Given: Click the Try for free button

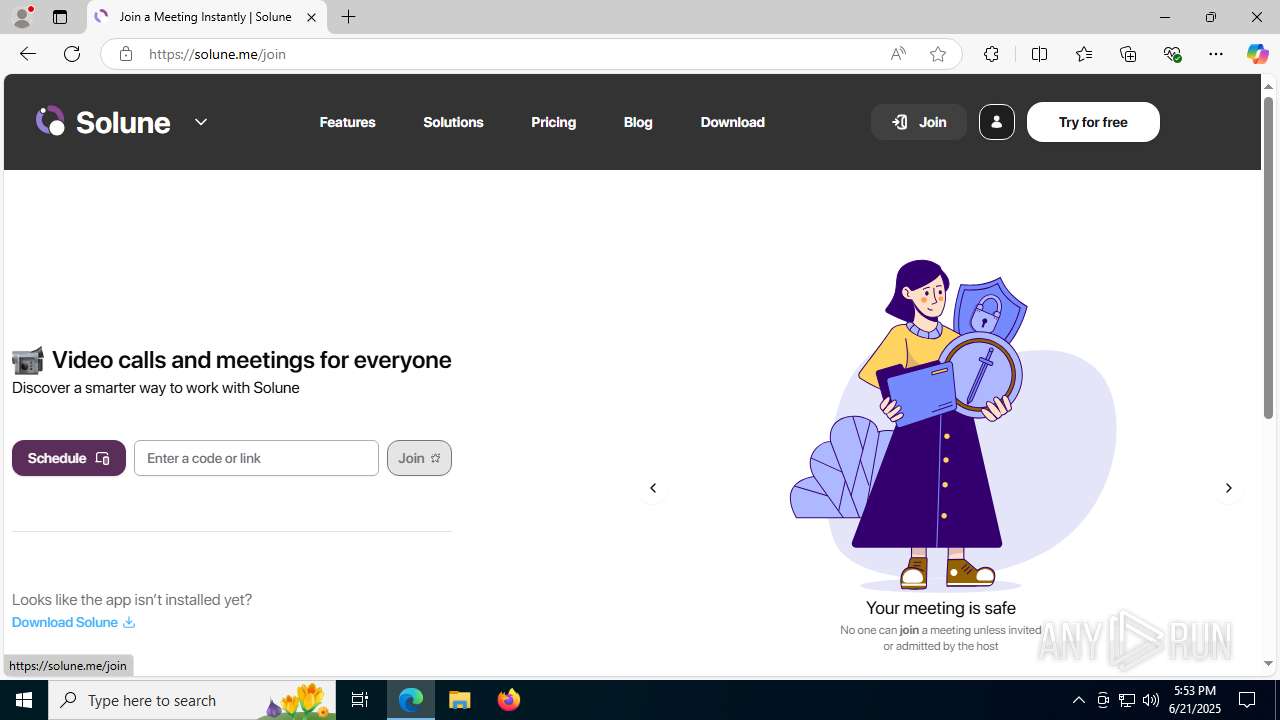Looking at the screenshot, I should [1093, 122].
